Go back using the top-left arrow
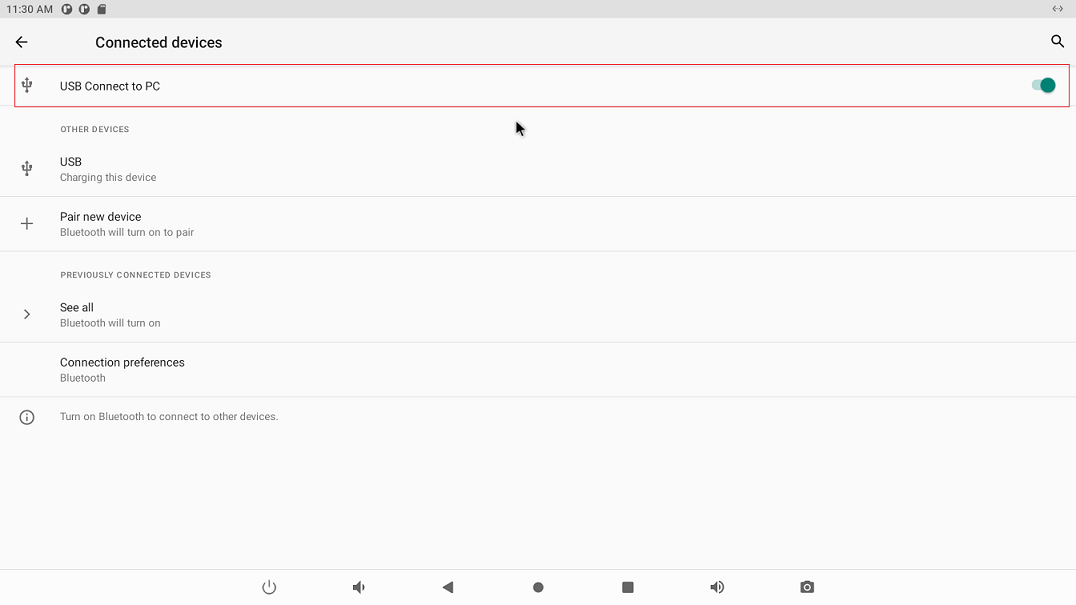 21,42
